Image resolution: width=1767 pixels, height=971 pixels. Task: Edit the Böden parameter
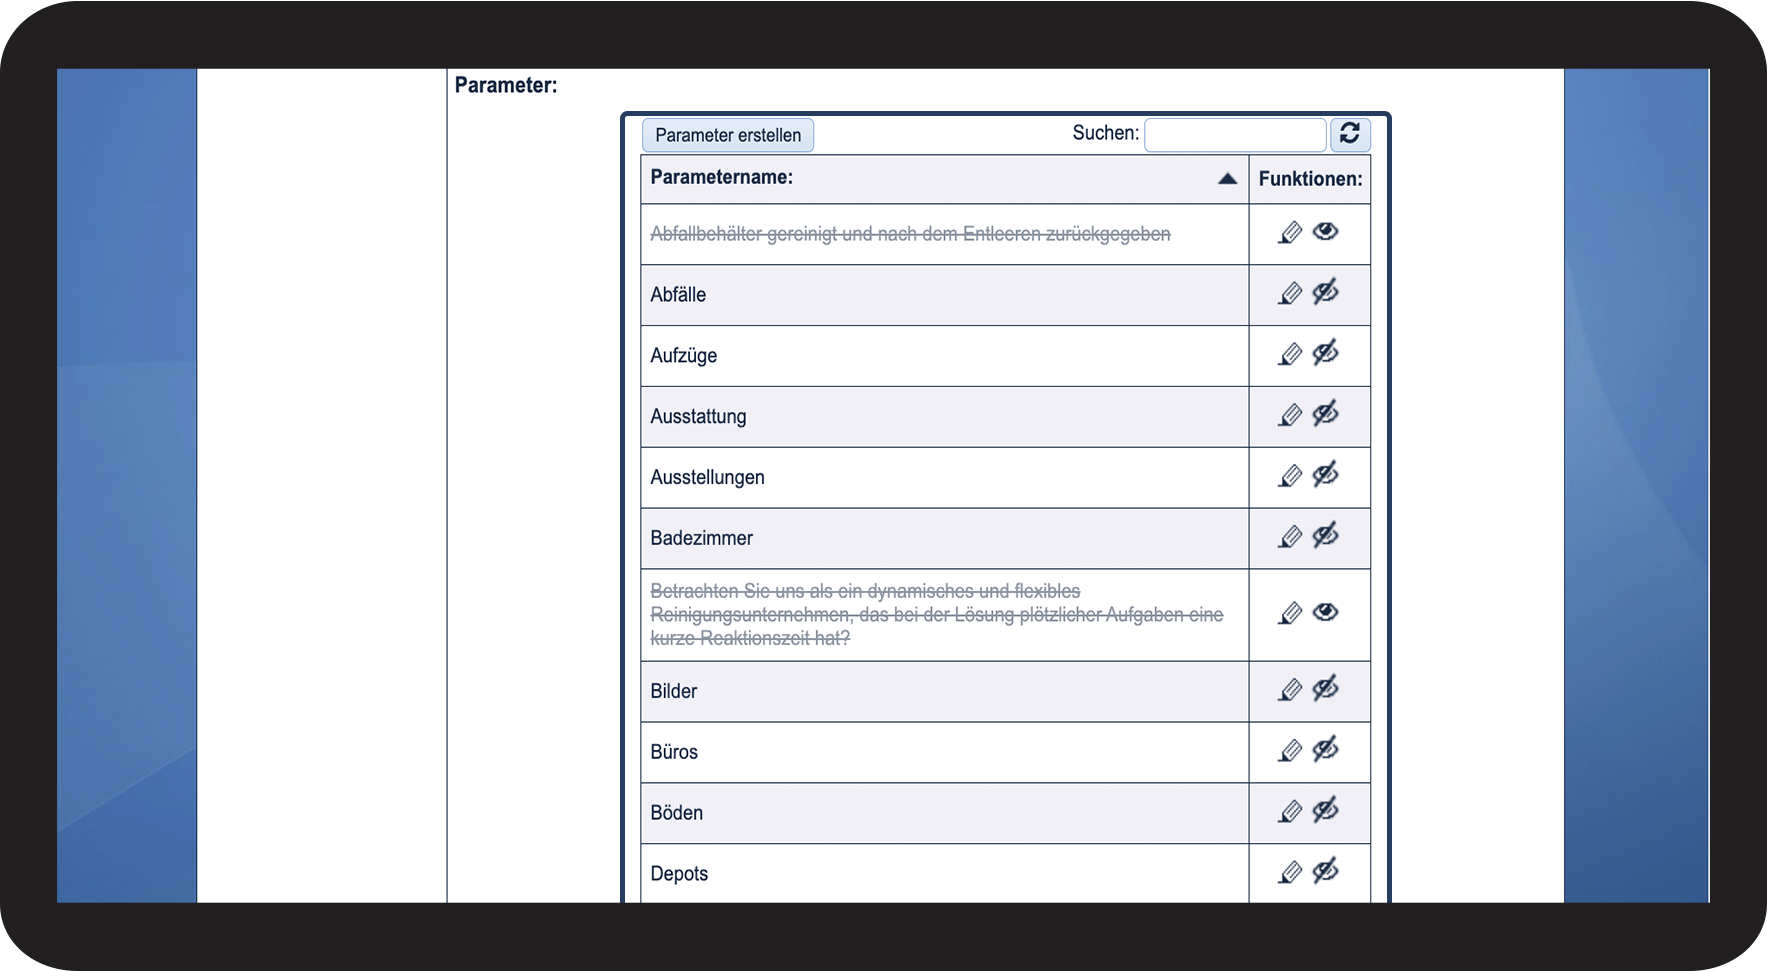(x=1291, y=813)
